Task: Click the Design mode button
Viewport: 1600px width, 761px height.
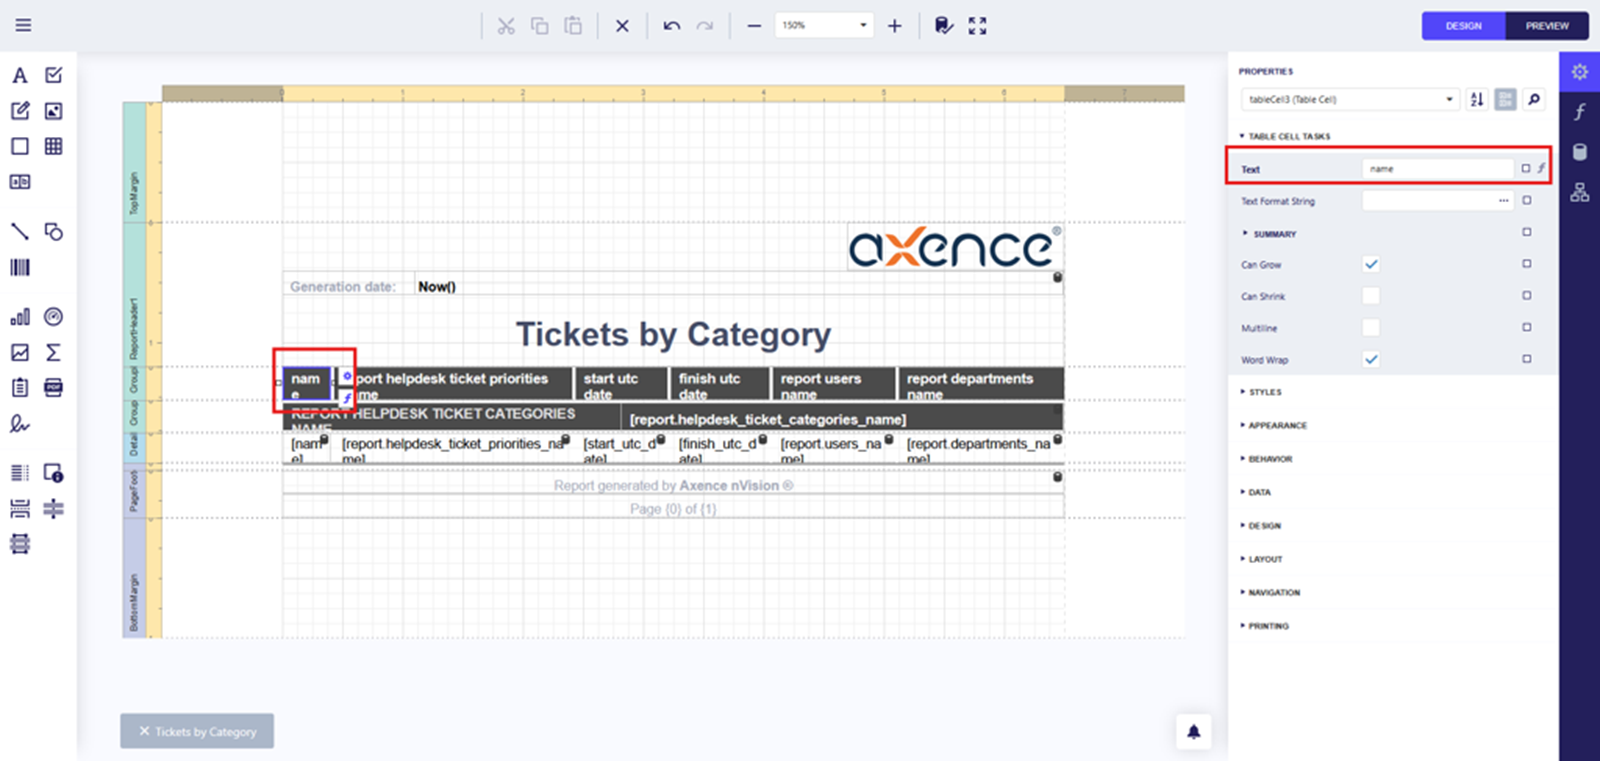Action: coord(1463,26)
